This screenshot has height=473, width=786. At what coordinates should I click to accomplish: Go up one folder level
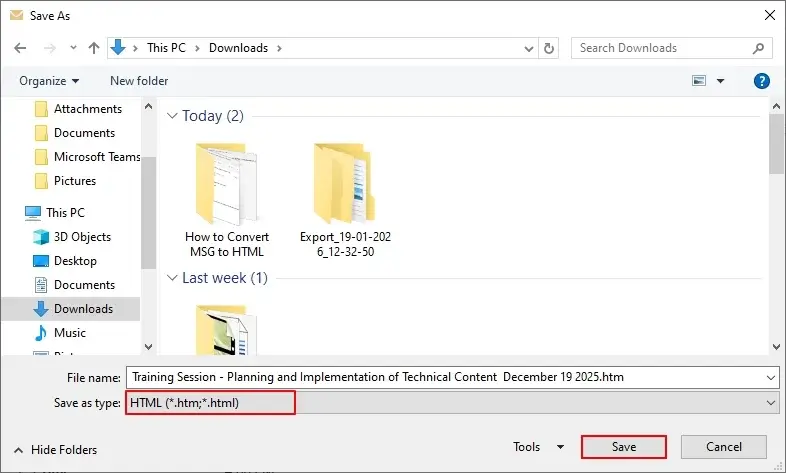[94, 48]
